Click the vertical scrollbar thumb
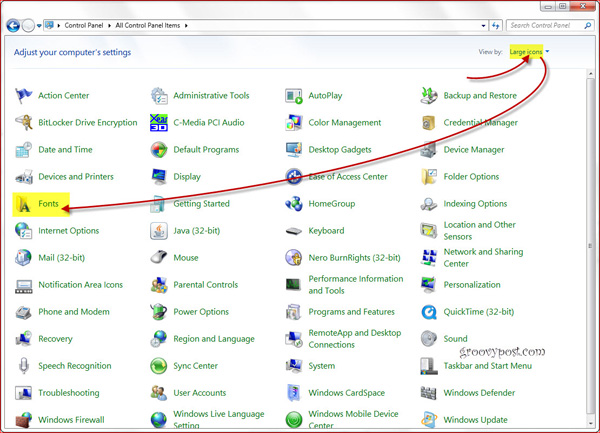The image size is (600, 433). [590, 246]
